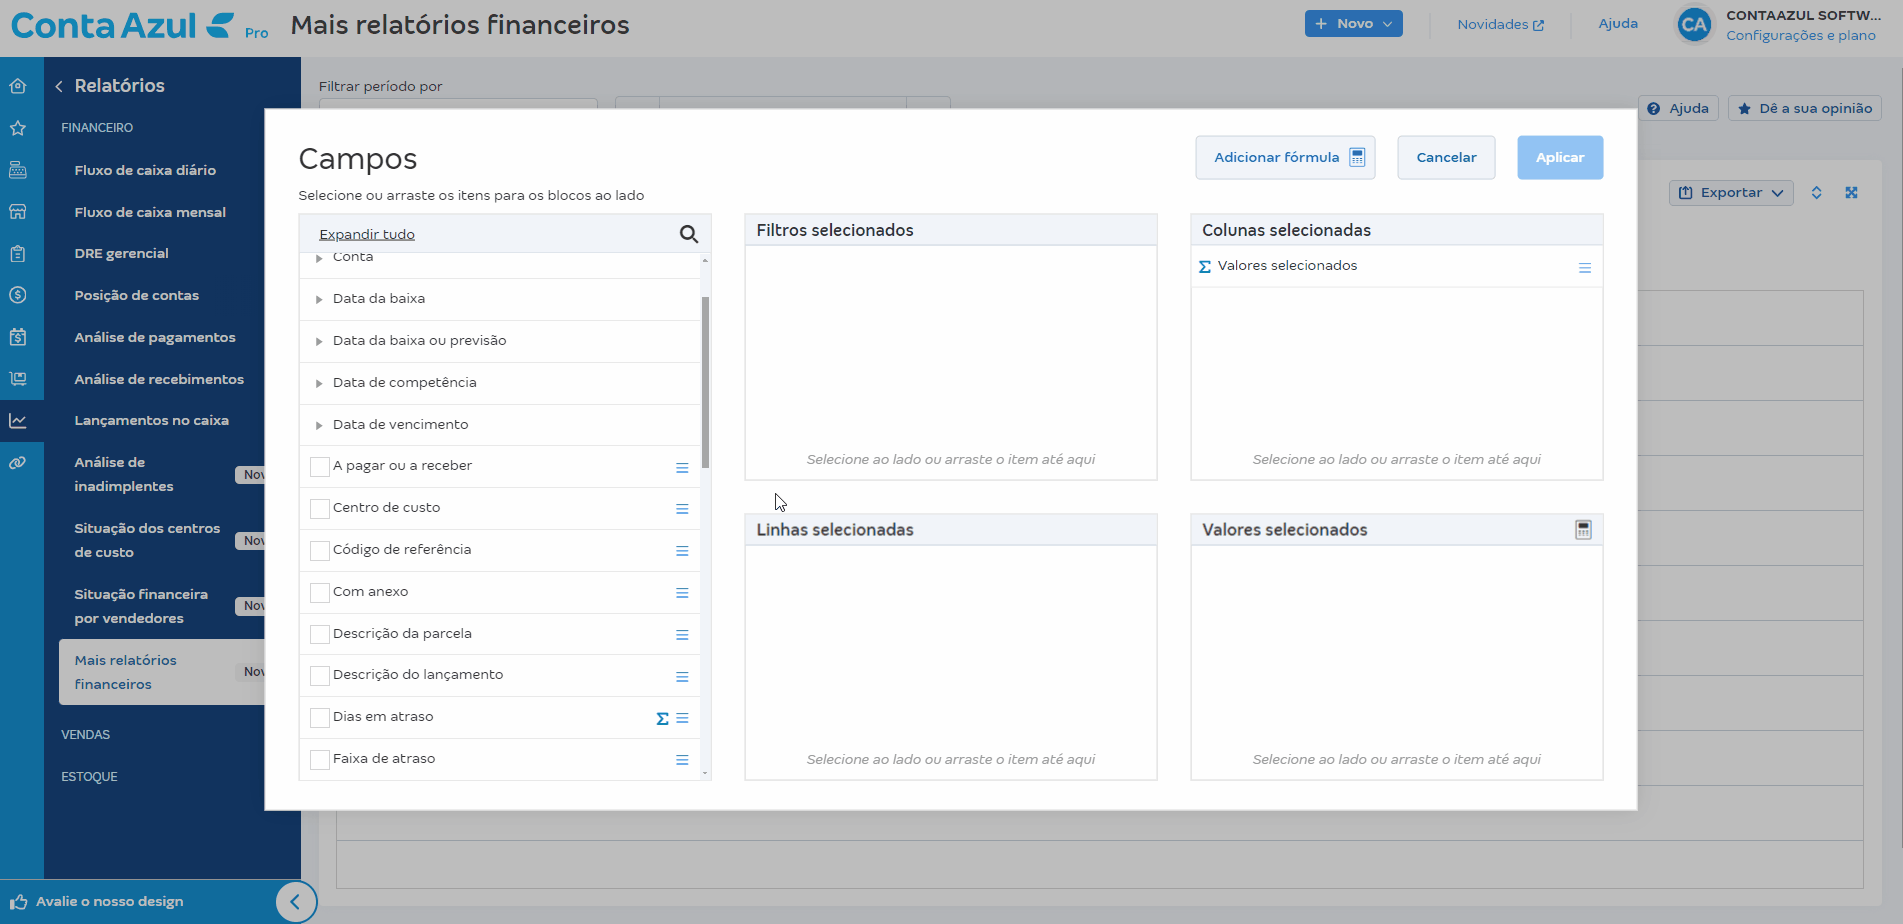Expand the VENDAS section in sidebar
This screenshot has width=1903, height=924.
coord(86,735)
